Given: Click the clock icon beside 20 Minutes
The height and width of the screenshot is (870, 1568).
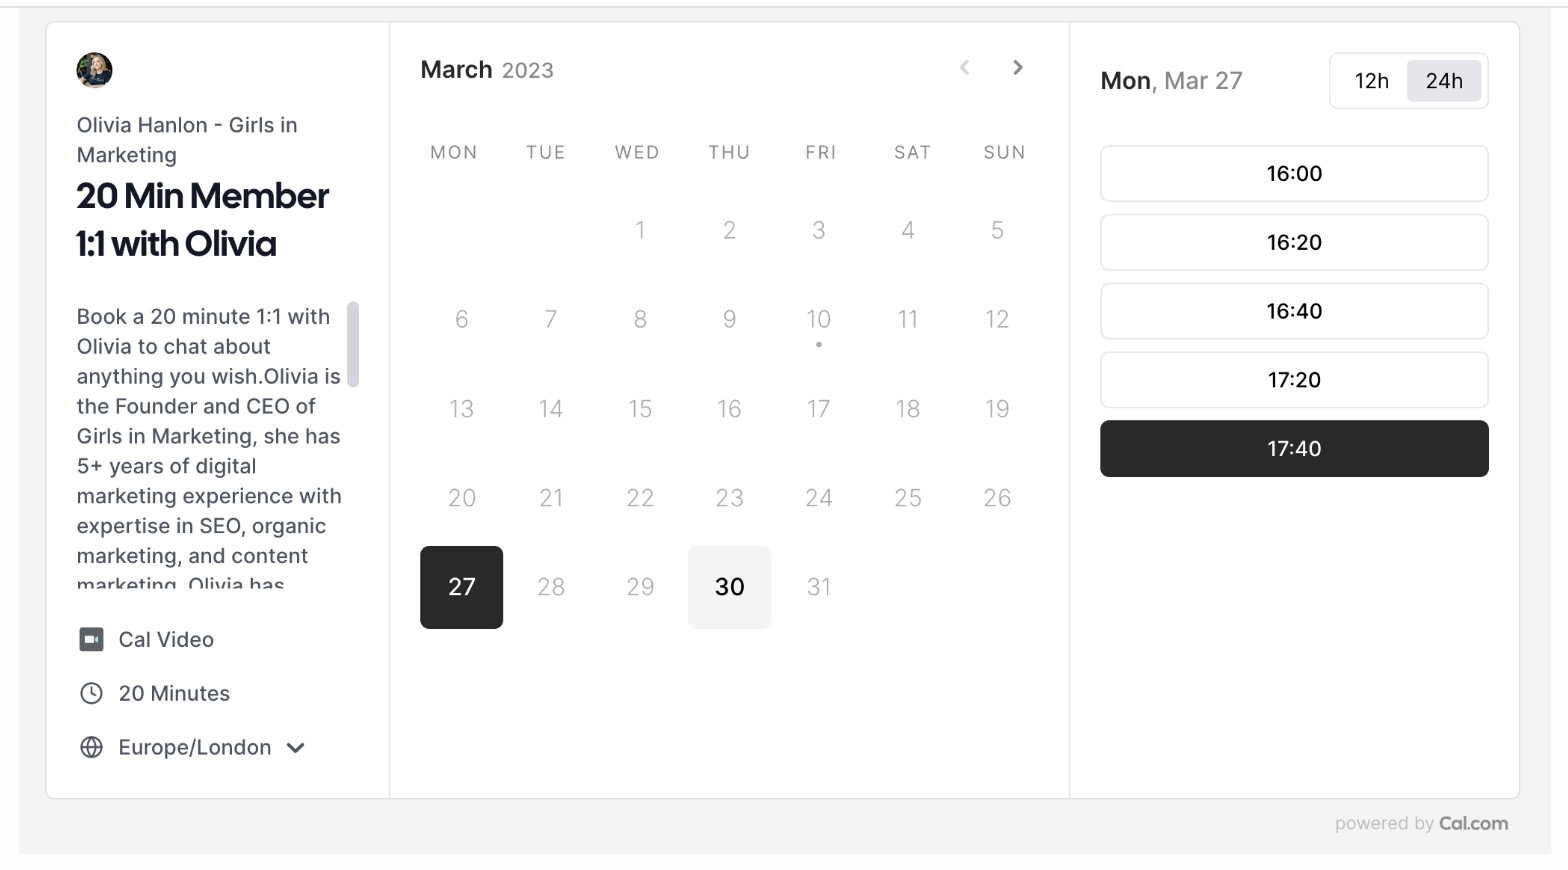Looking at the screenshot, I should pyautogui.click(x=91, y=693).
